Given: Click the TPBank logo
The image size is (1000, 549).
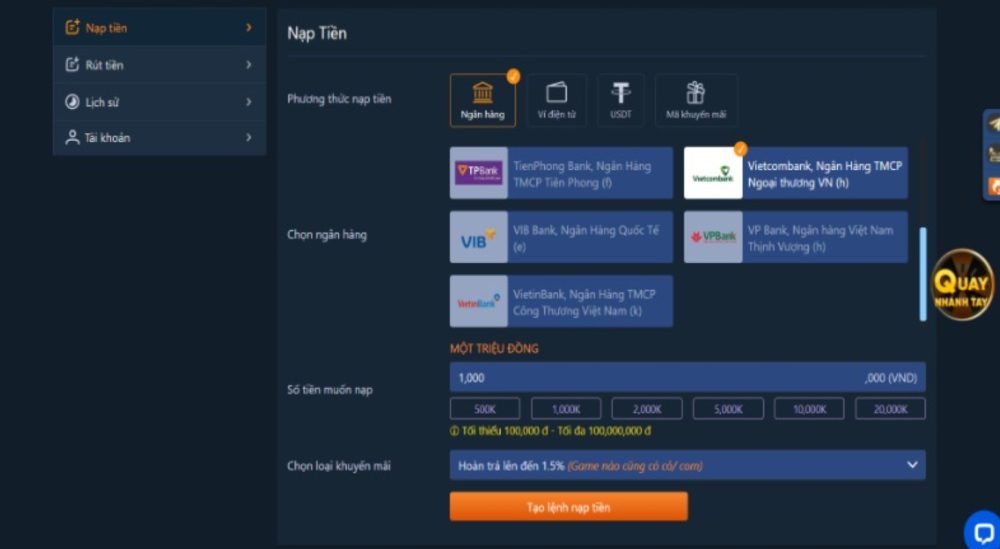Looking at the screenshot, I should 479,173.
